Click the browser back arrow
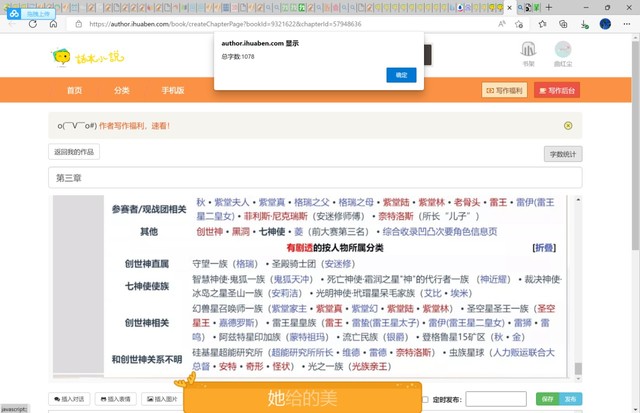This screenshot has width=640, height=413. [11, 23]
